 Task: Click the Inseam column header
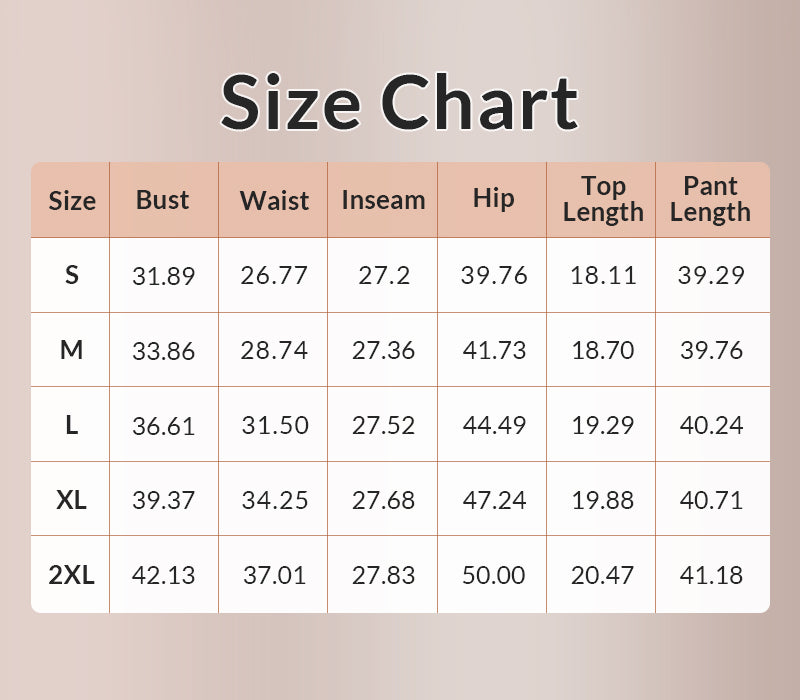tap(383, 200)
